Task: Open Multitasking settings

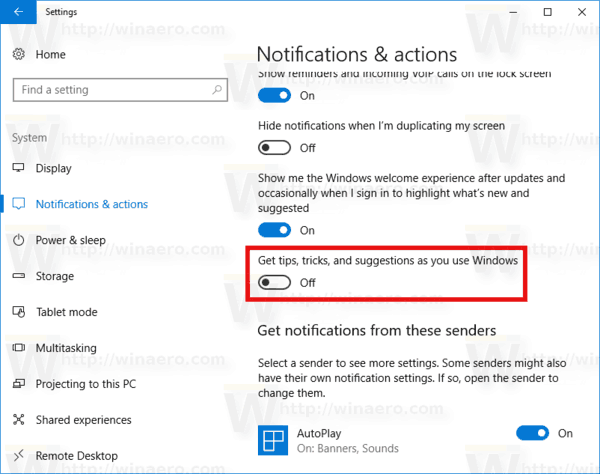Action: (x=66, y=348)
